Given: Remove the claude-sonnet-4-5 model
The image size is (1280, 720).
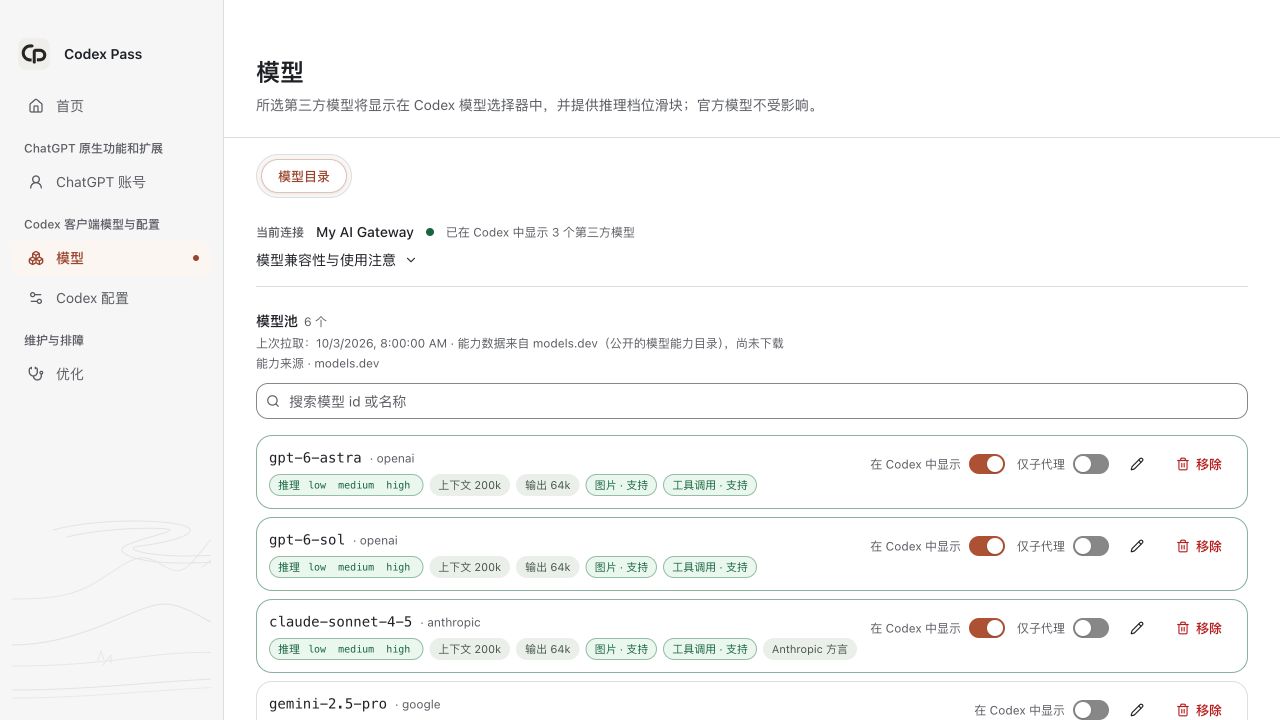Looking at the screenshot, I should [x=1199, y=628].
